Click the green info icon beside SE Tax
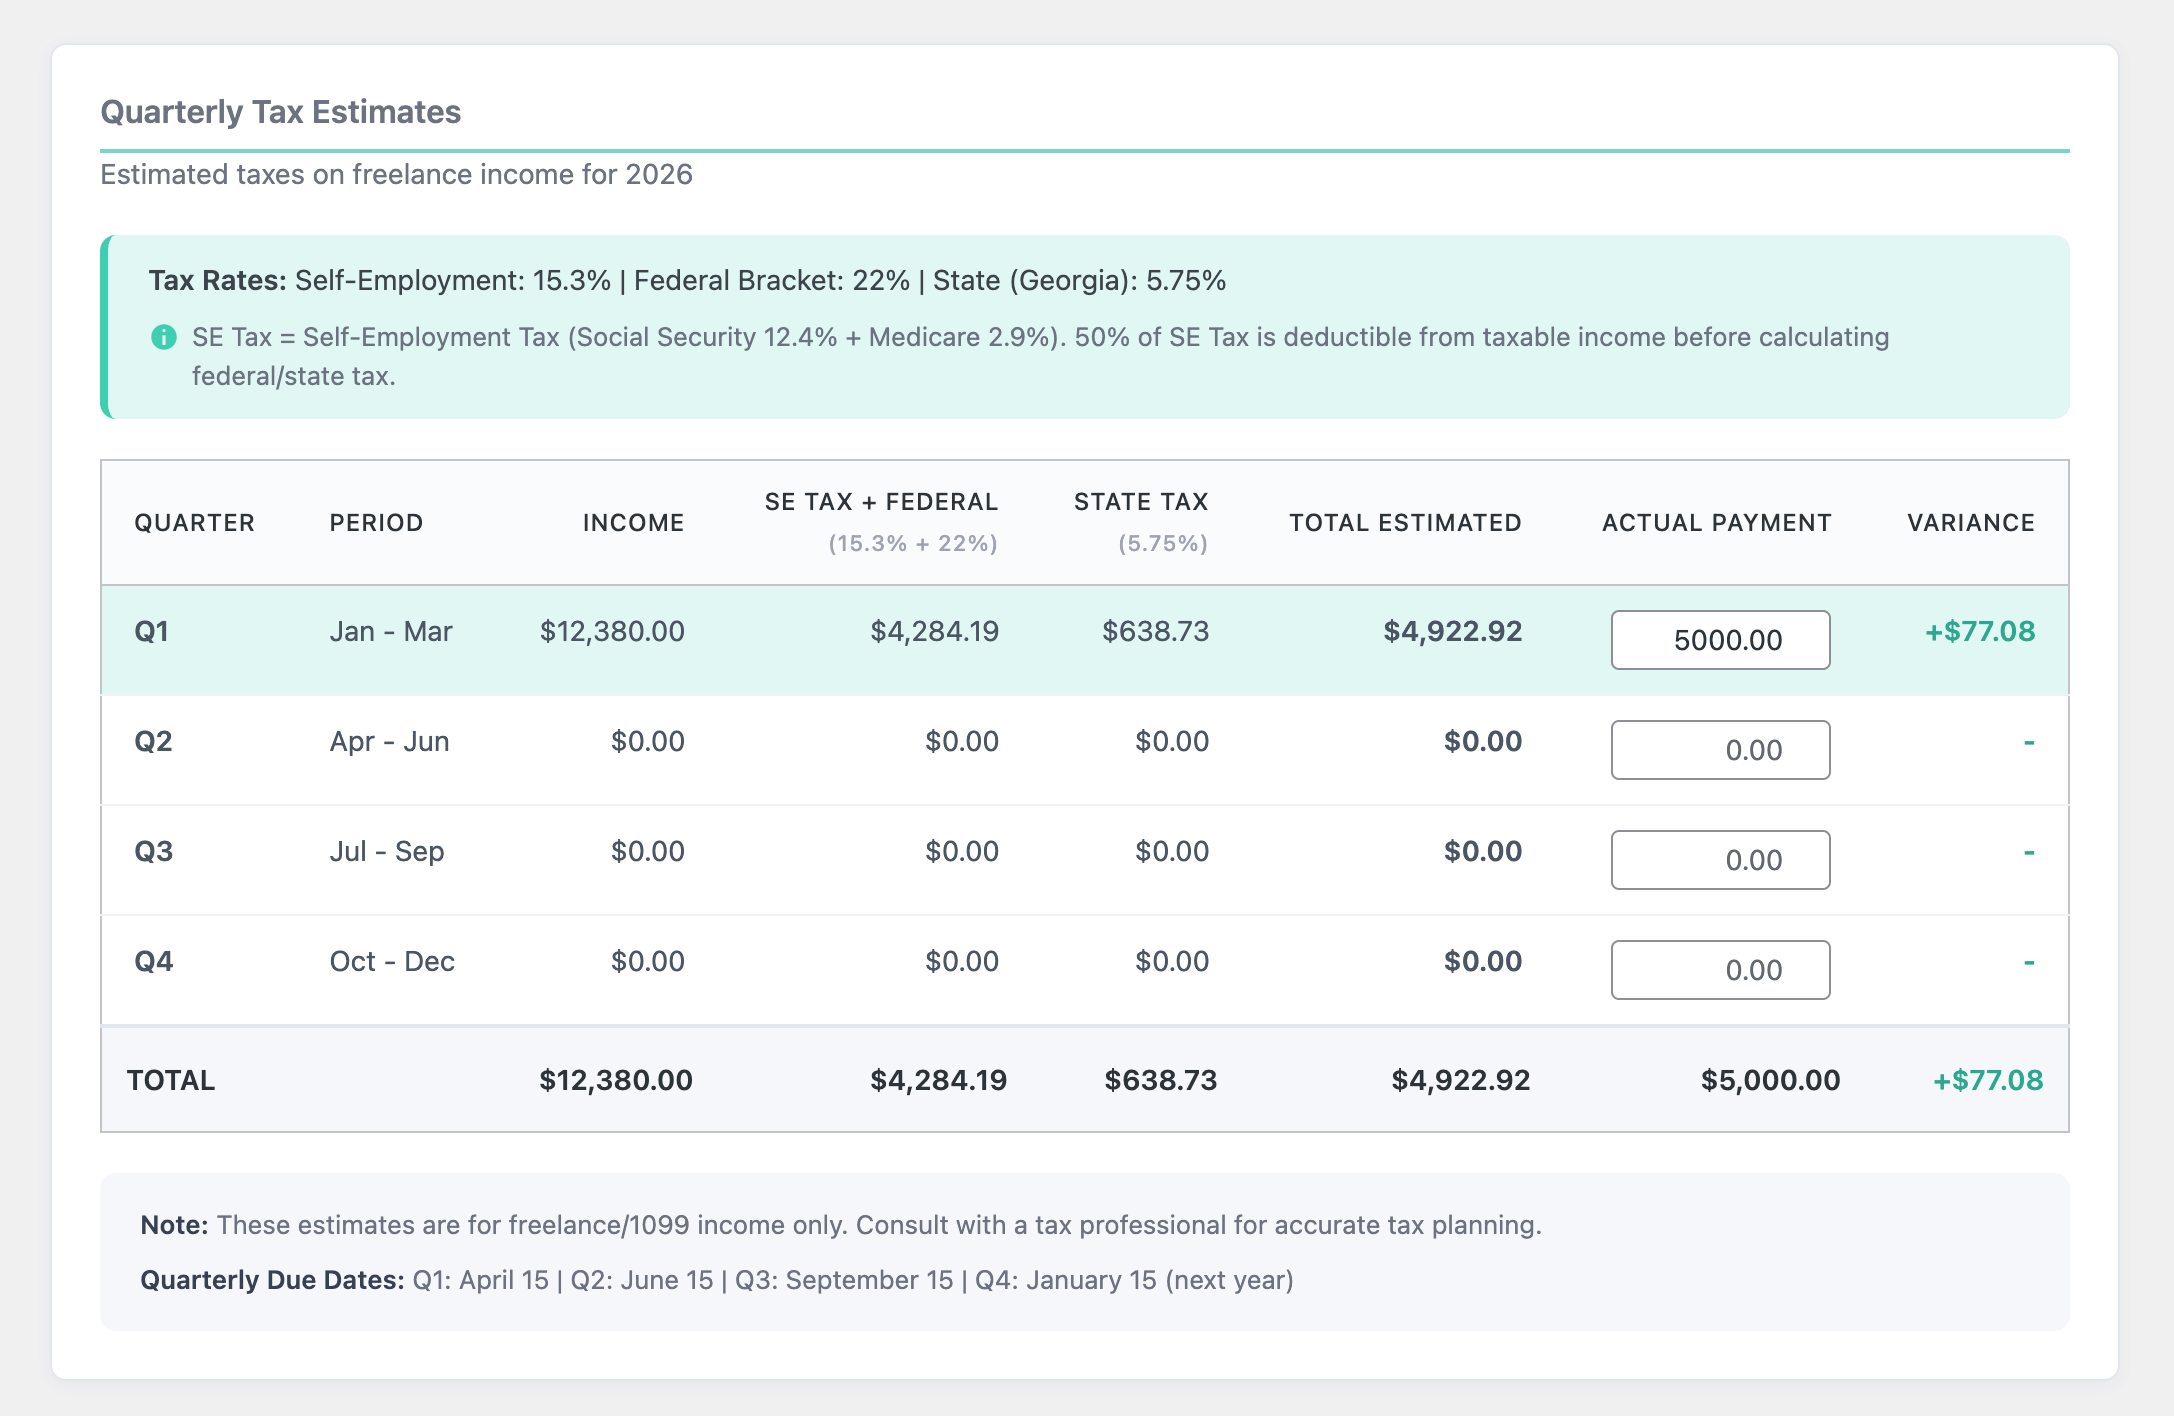Screen dimensions: 2174x1416 click(x=164, y=338)
